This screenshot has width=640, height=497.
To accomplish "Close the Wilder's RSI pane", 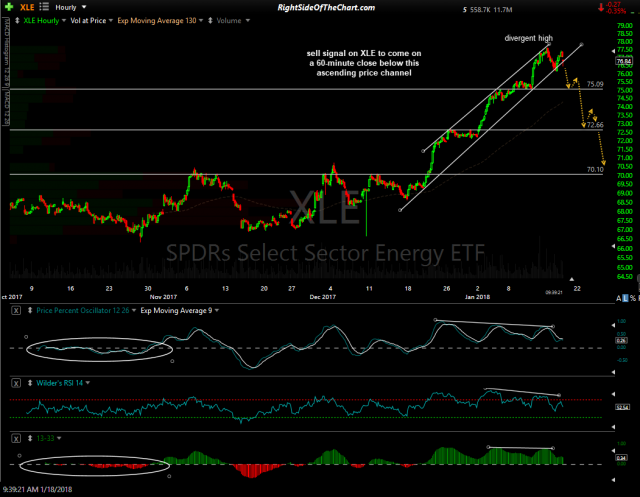I will 16,383.
